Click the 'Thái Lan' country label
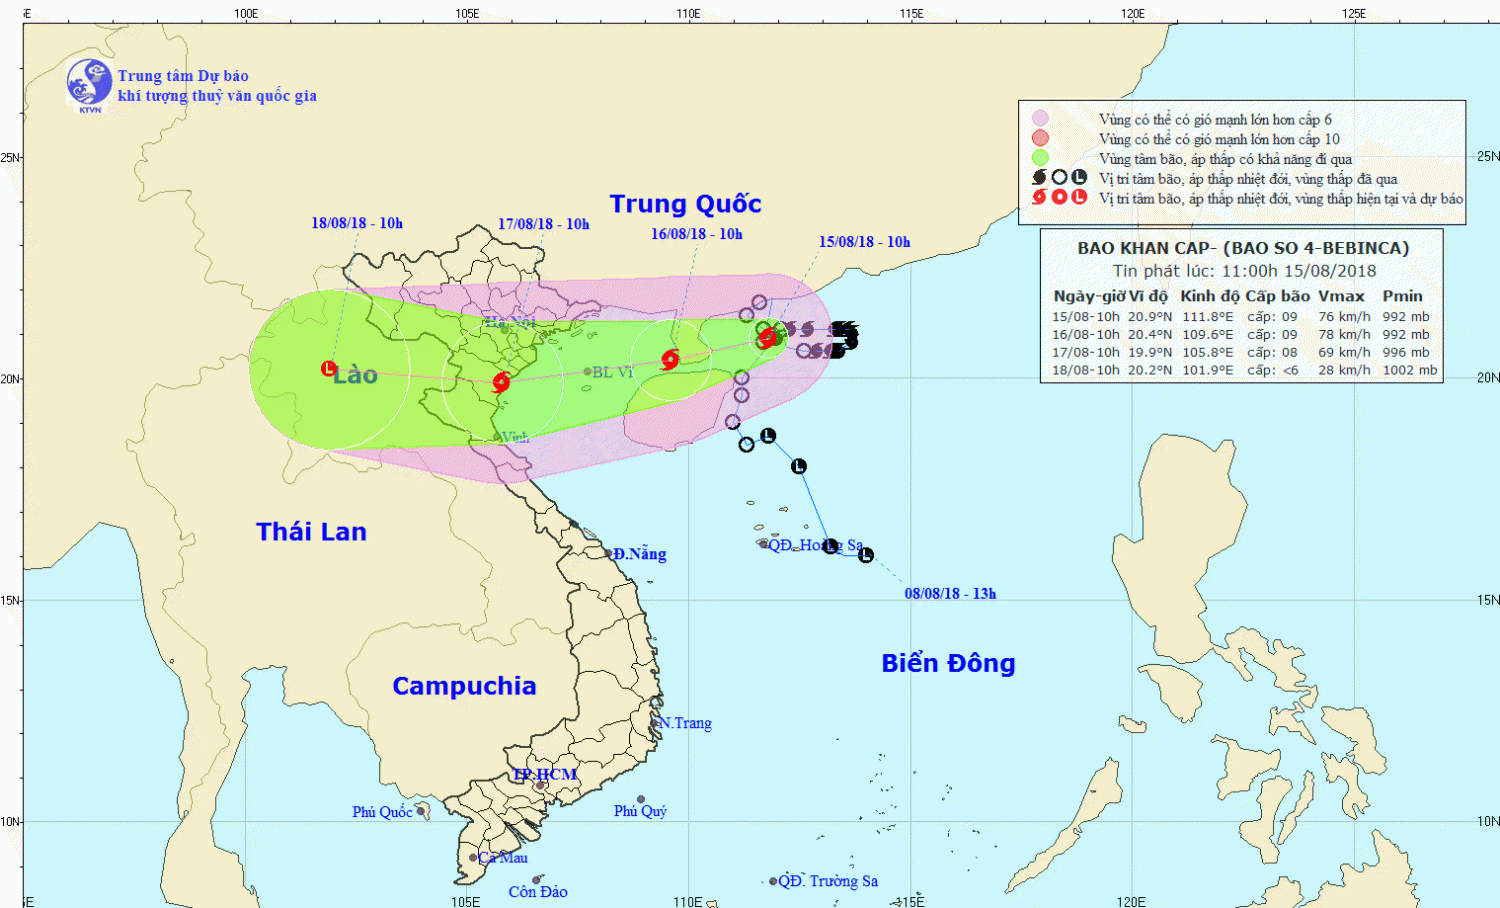Viewport: 1500px width, 908px height. [311, 532]
